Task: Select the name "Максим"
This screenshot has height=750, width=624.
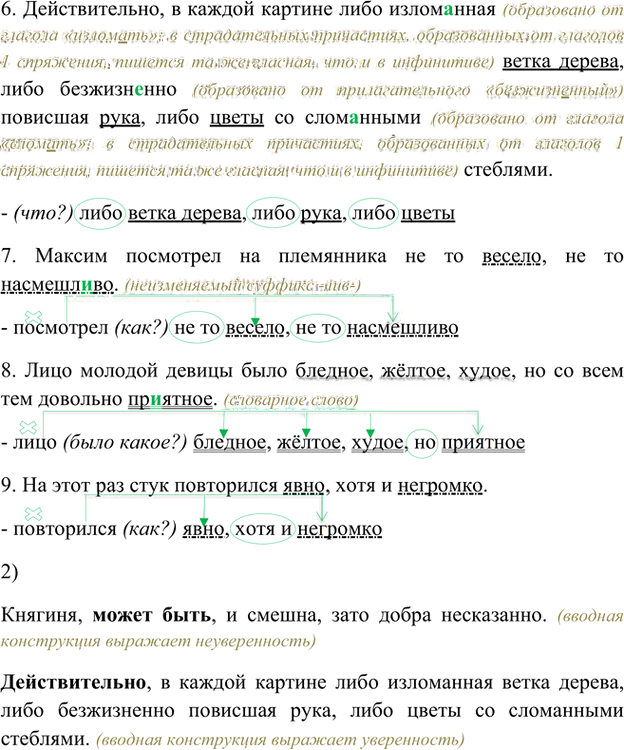Action: [72, 256]
